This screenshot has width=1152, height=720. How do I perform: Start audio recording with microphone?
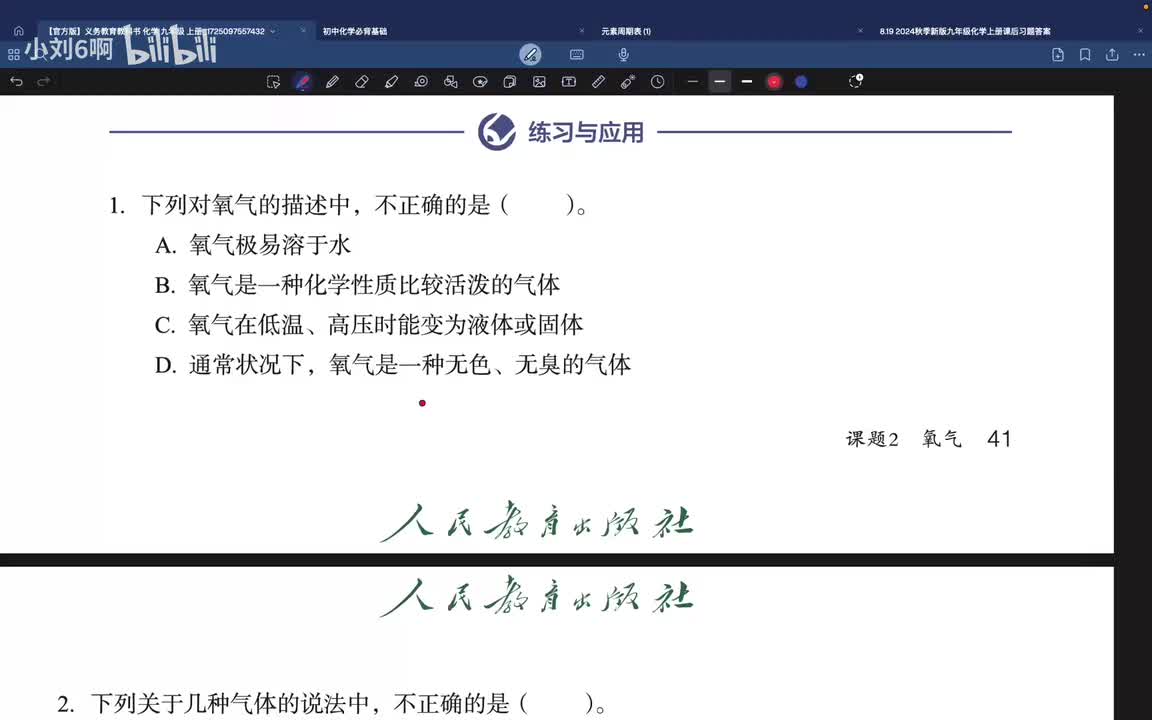(x=623, y=54)
